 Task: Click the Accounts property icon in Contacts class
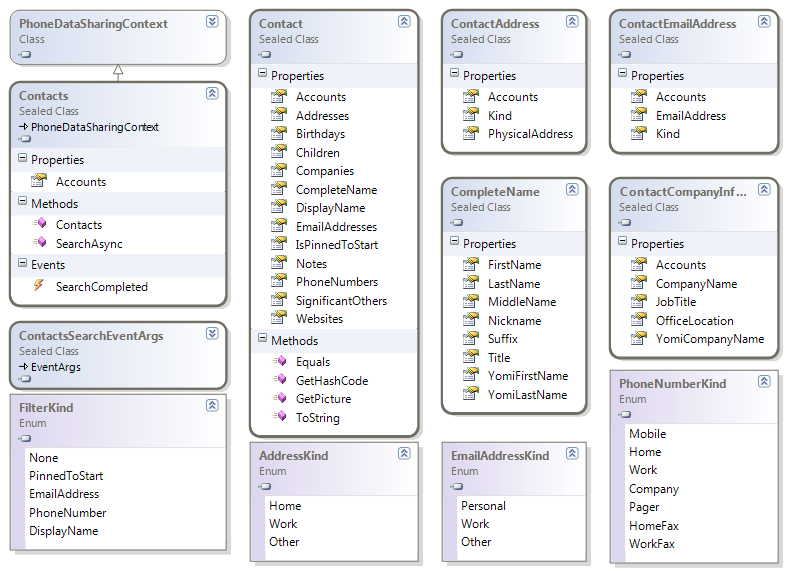[x=39, y=180]
